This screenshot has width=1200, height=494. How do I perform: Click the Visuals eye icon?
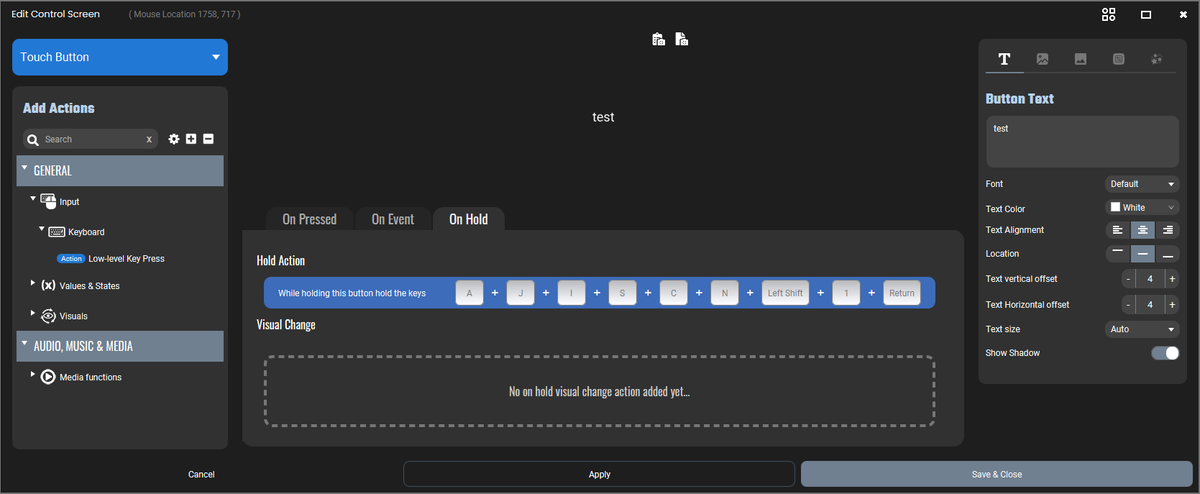[48, 315]
